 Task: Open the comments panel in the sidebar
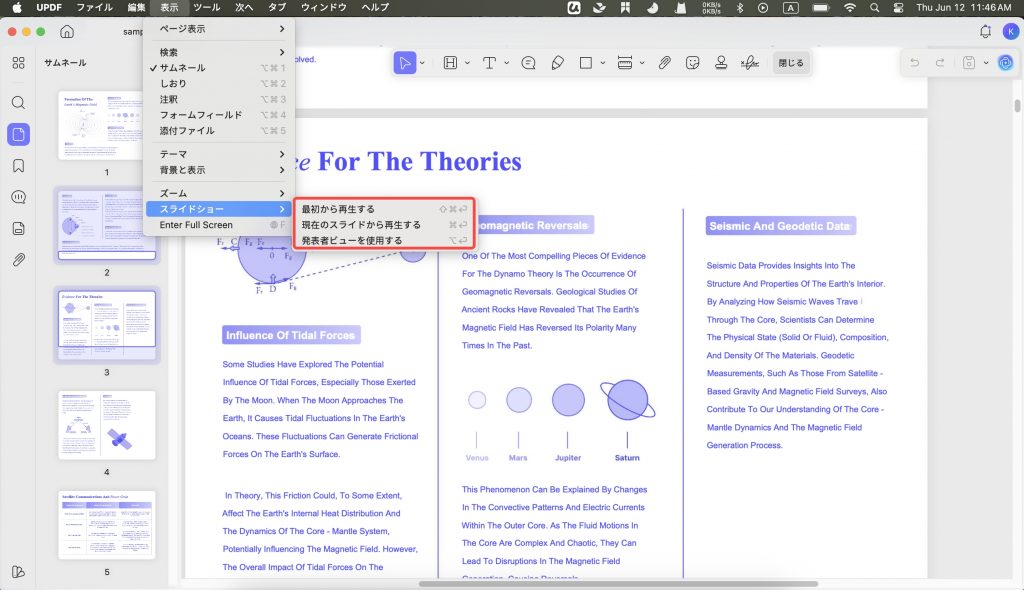(18, 197)
